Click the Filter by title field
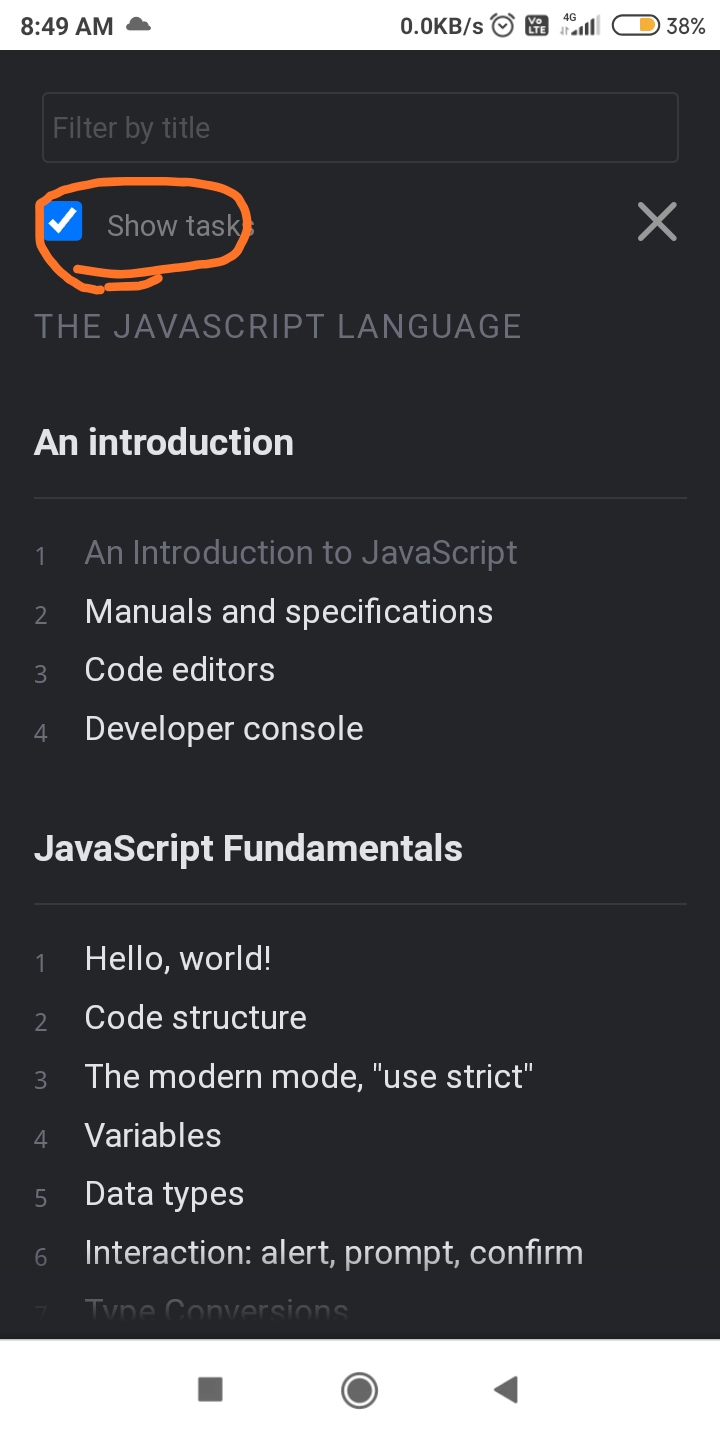The height and width of the screenshot is (1440, 720). click(x=360, y=128)
